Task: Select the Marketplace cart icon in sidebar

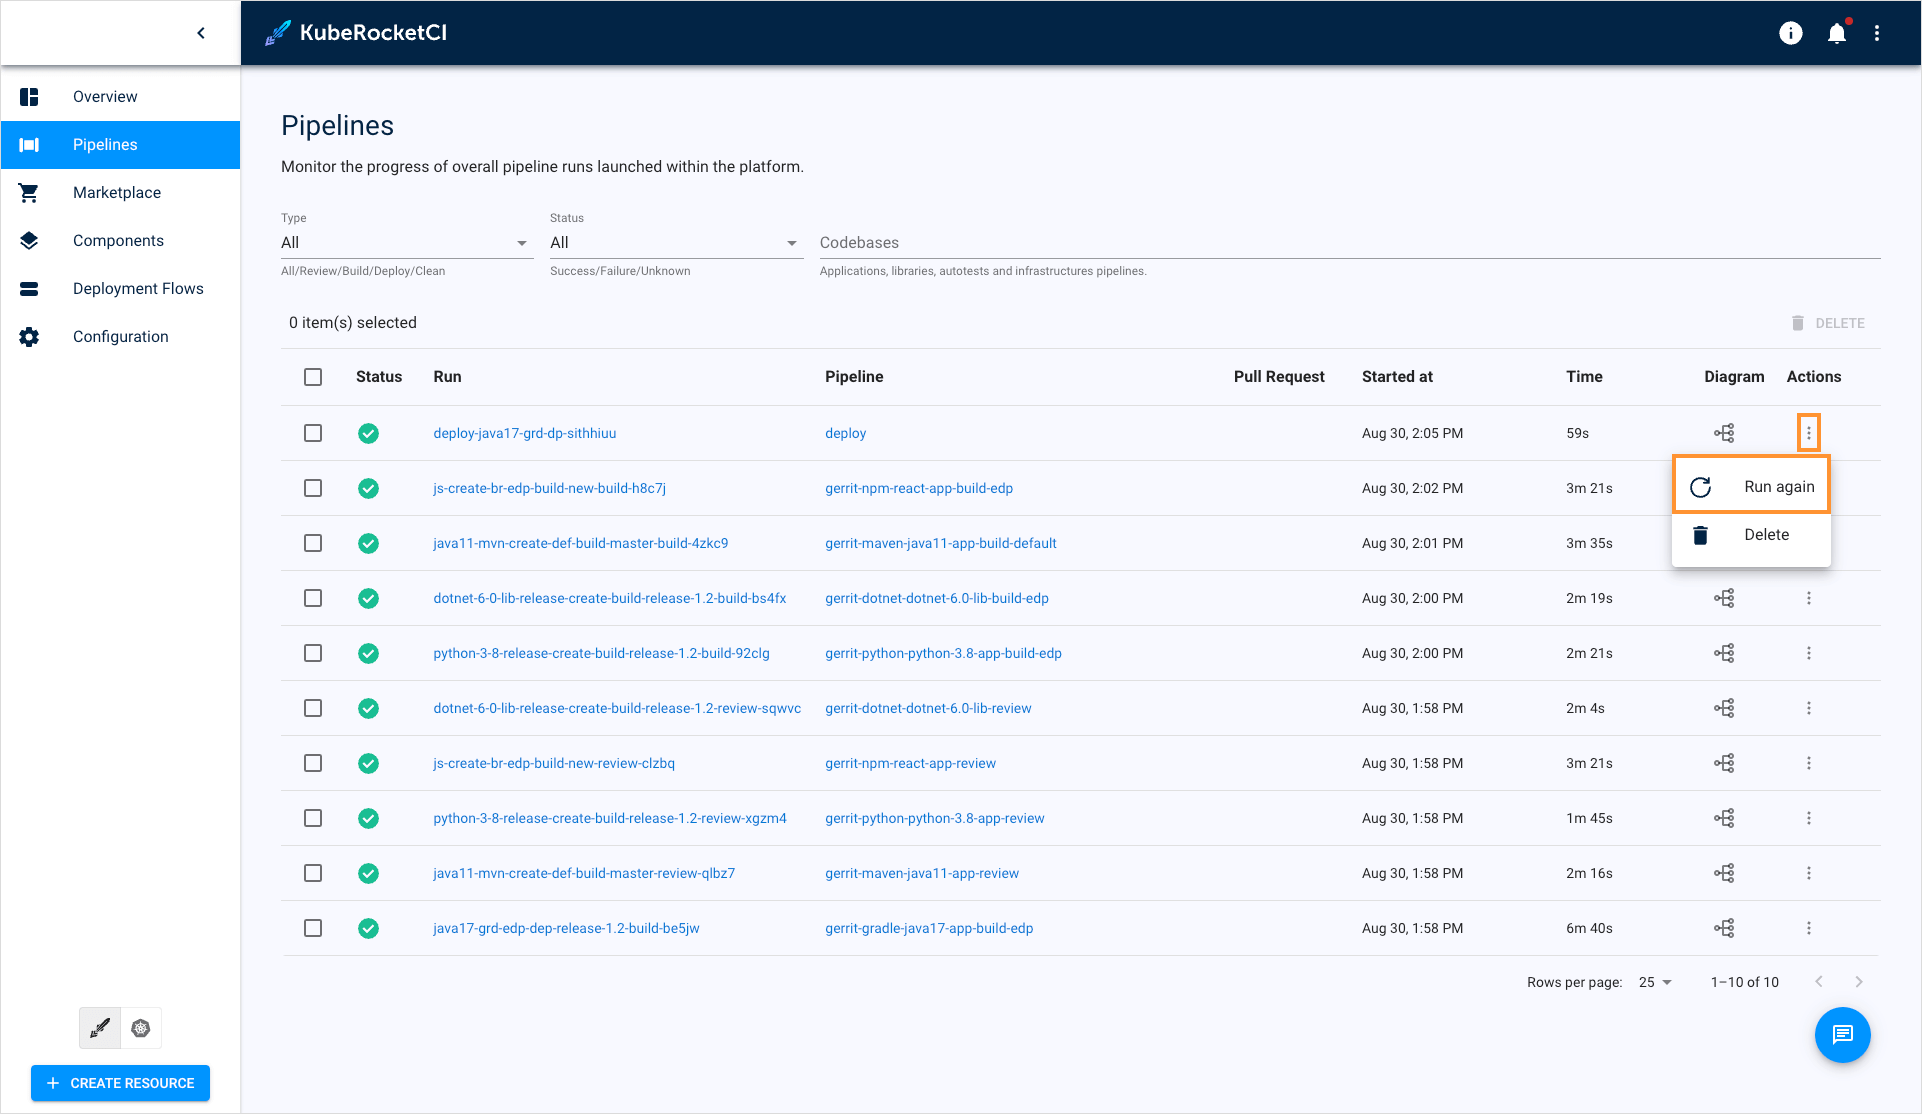Action: pyautogui.click(x=29, y=192)
